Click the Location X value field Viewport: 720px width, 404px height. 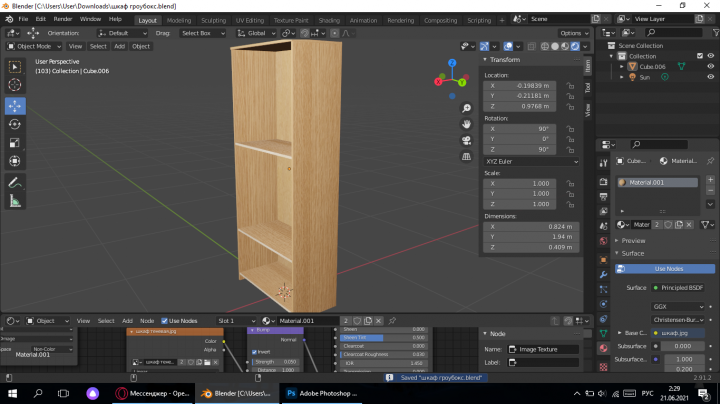click(x=519, y=86)
